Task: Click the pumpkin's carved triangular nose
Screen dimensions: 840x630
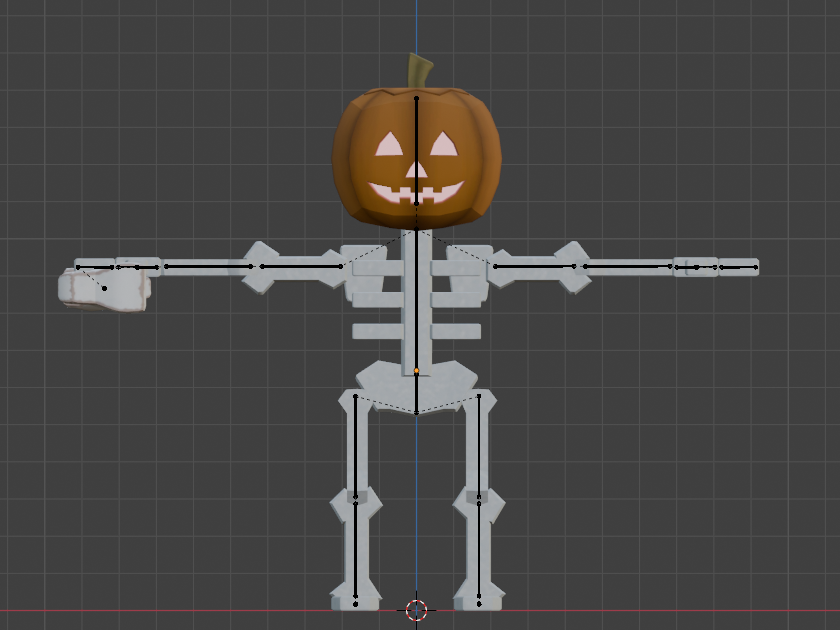Action: coord(416,170)
